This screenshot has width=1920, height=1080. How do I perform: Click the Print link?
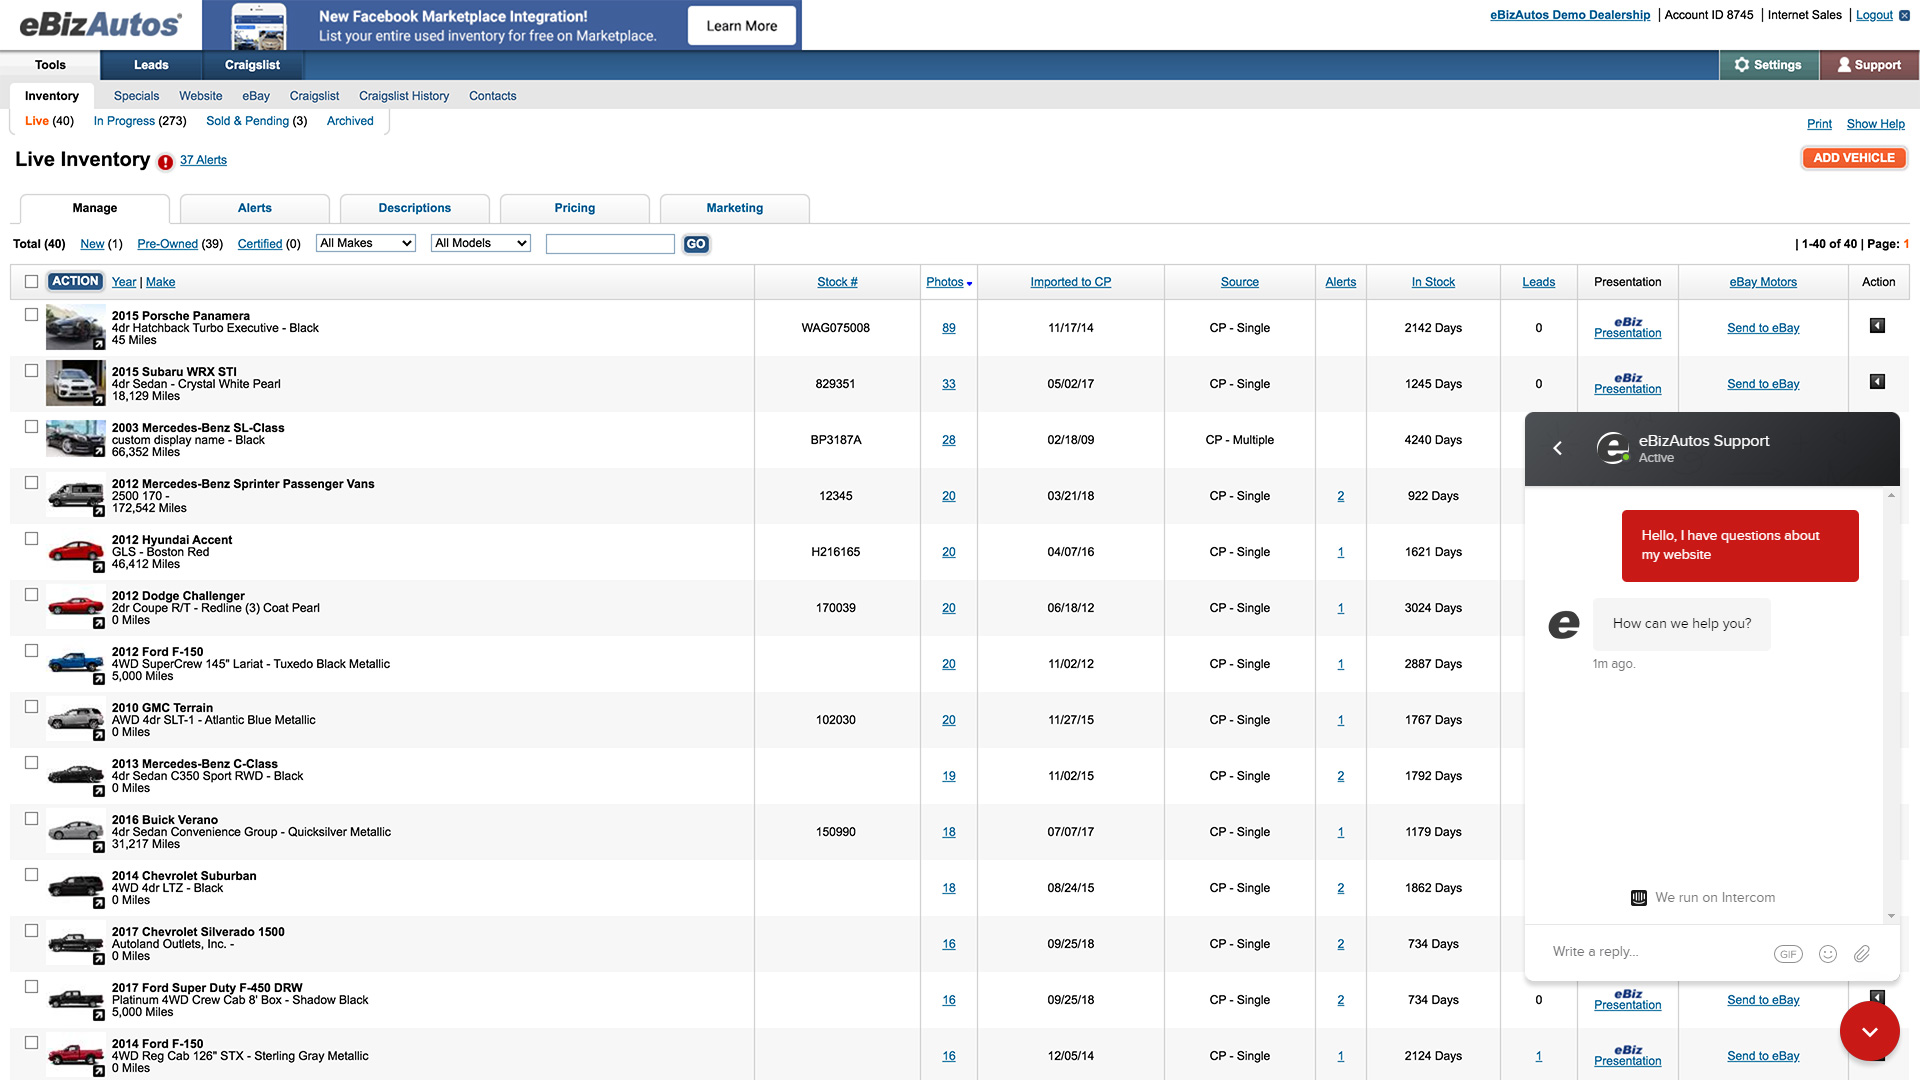[x=1819, y=124]
